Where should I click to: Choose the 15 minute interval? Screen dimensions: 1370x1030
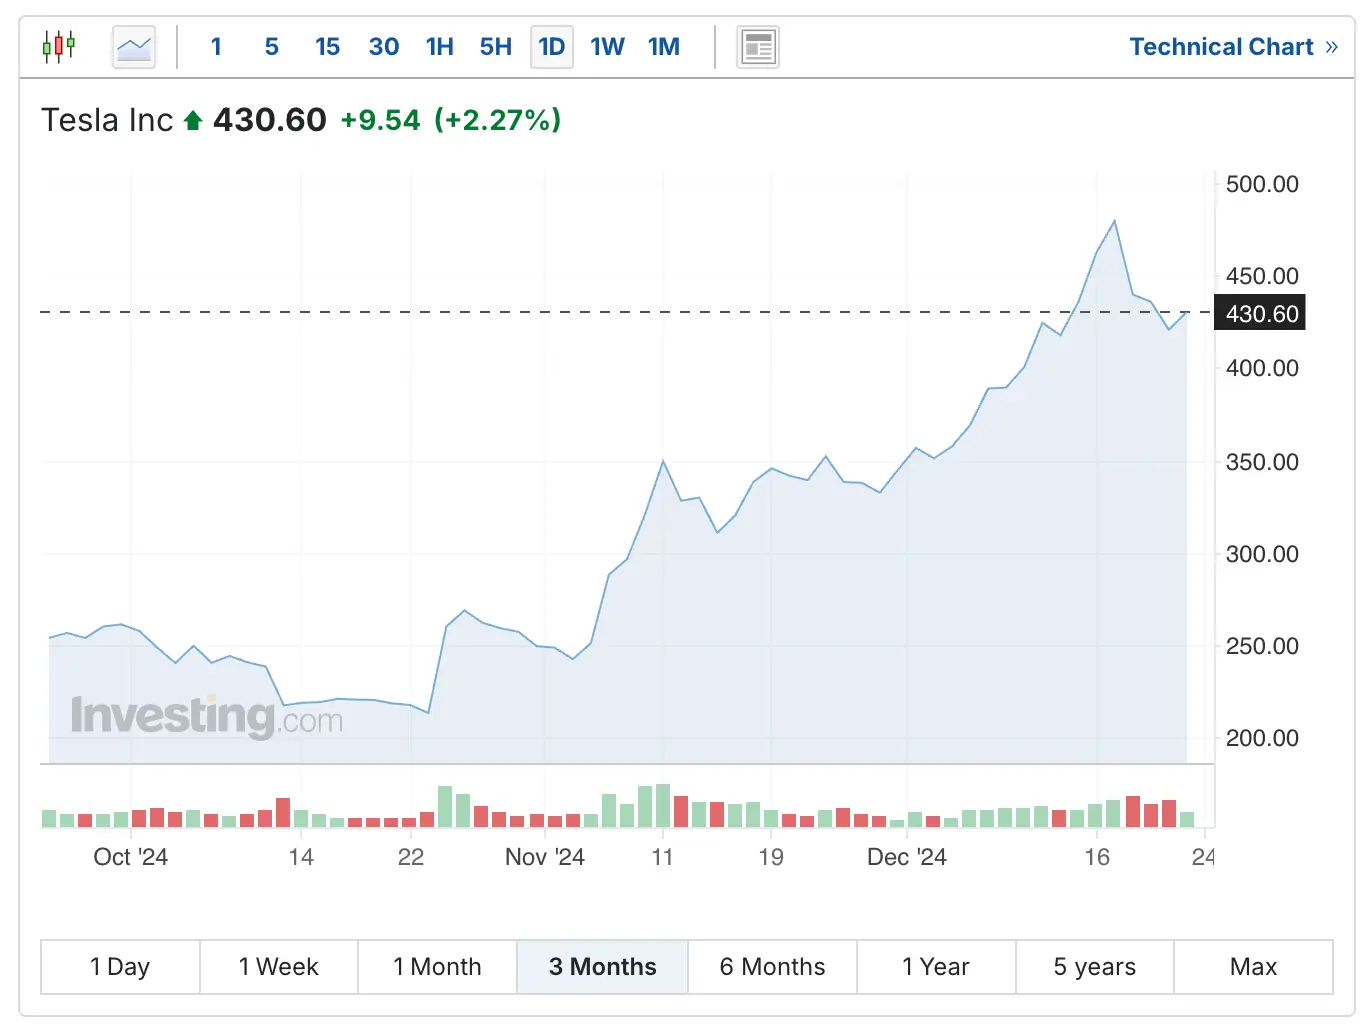click(327, 47)
